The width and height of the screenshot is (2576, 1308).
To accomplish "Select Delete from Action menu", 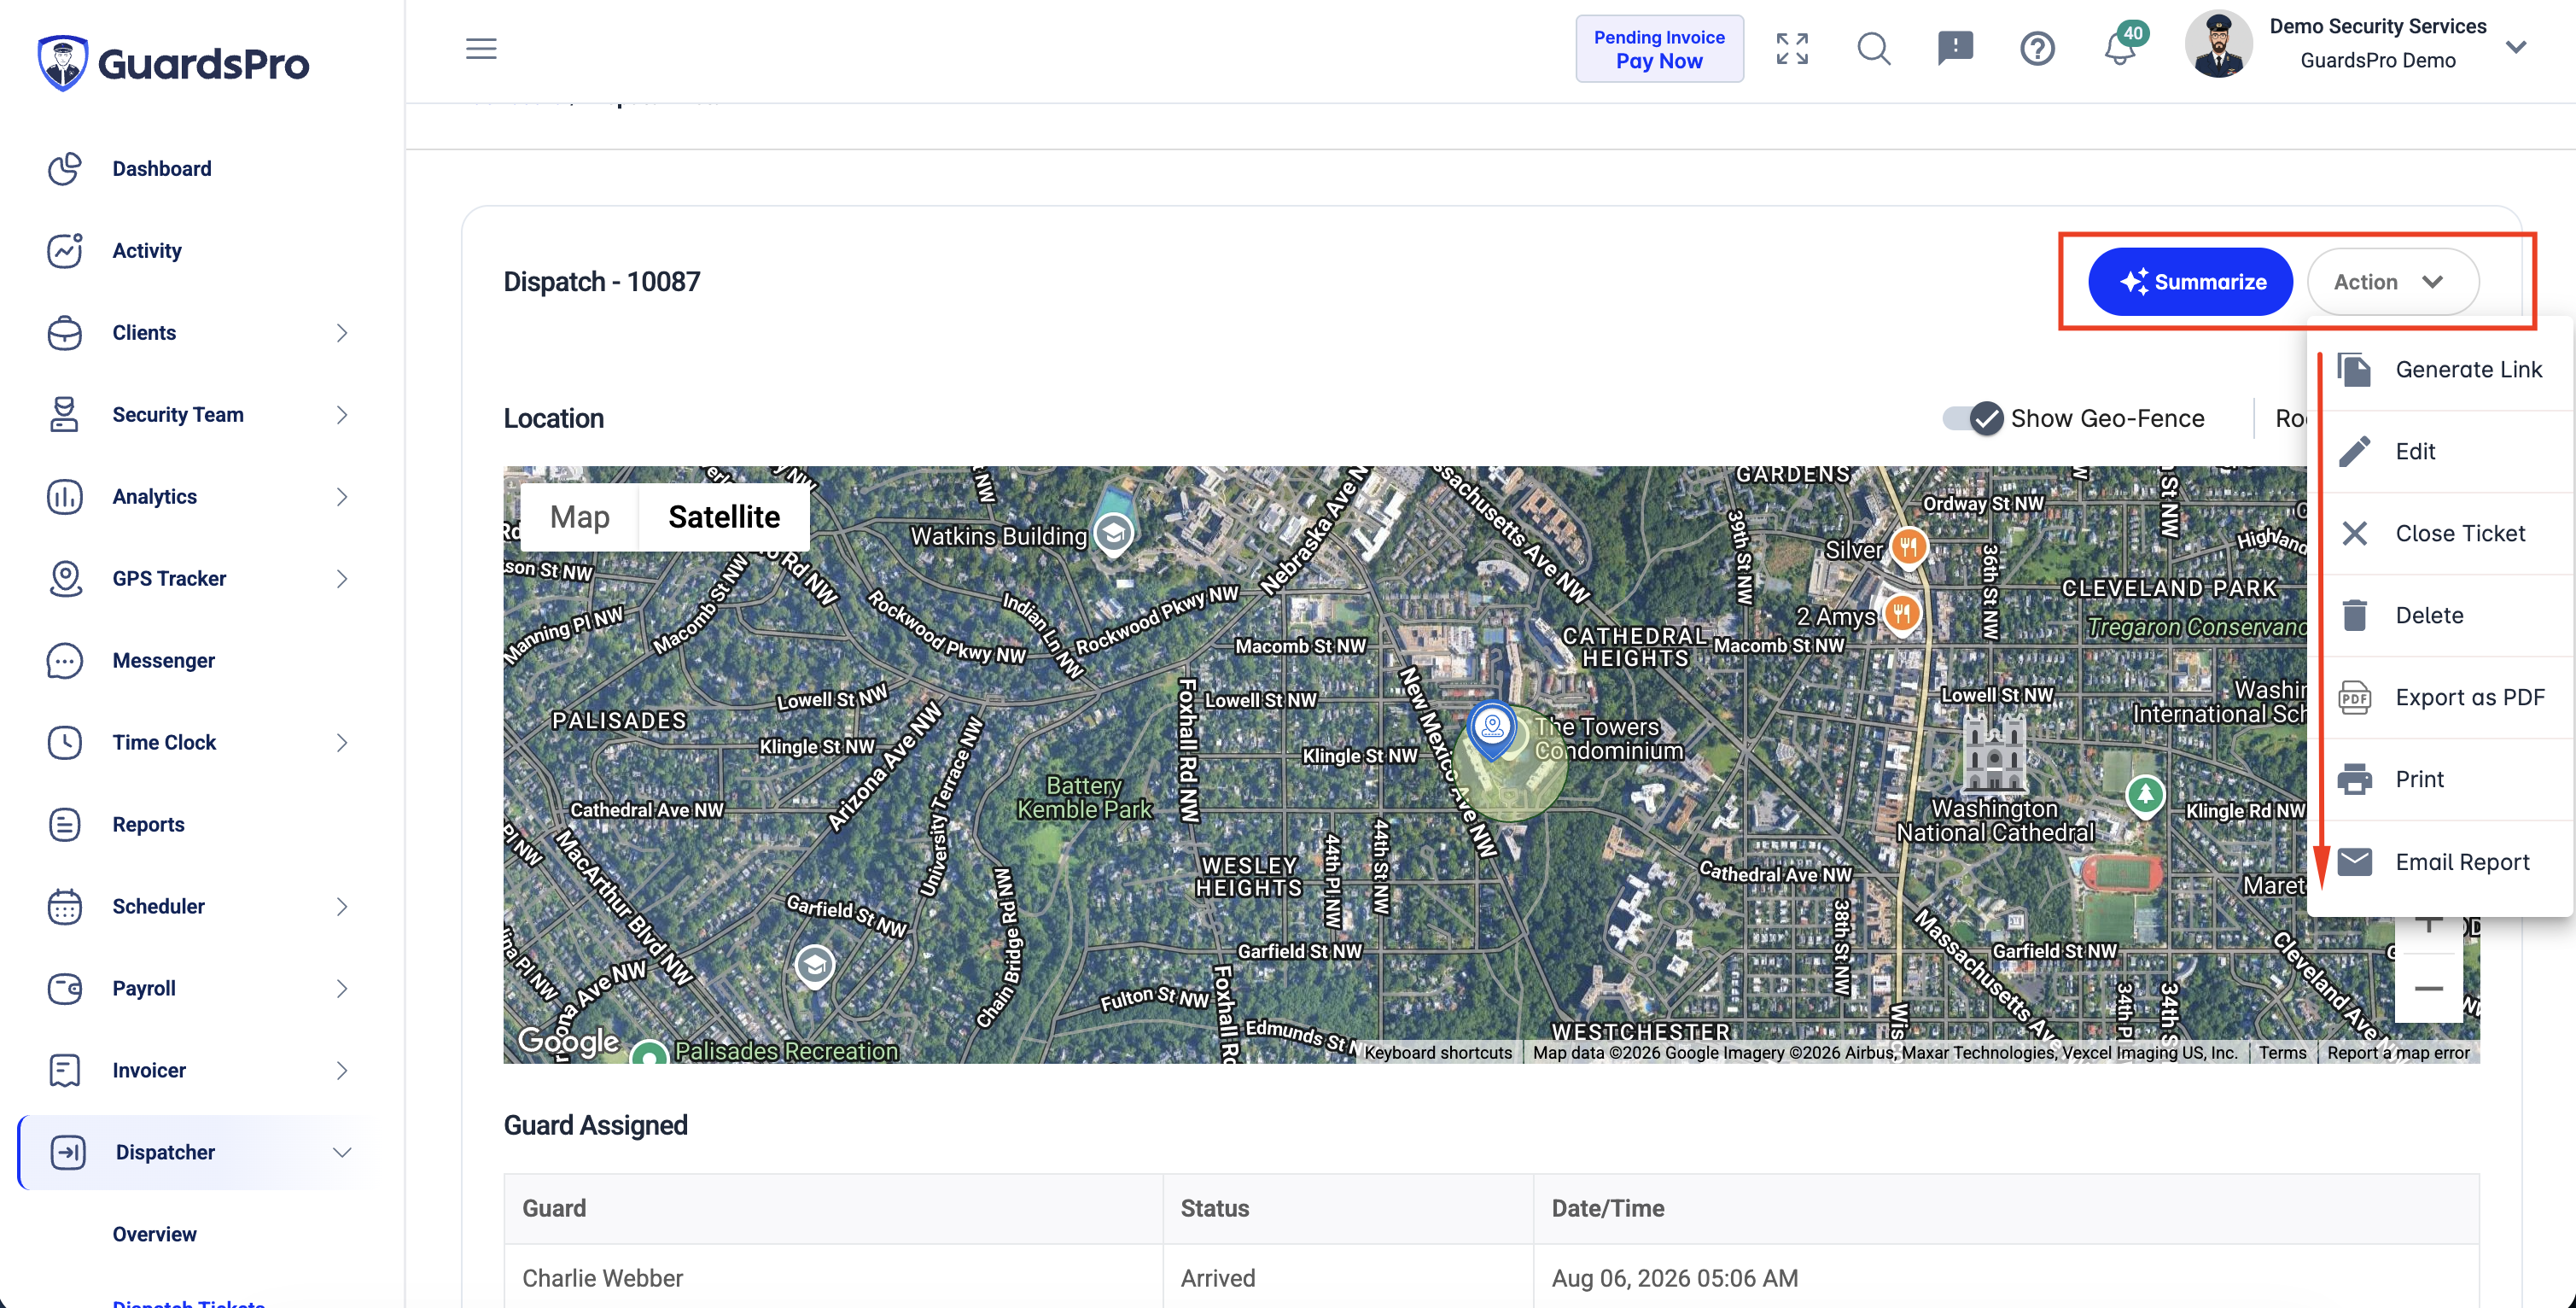I will (x=2440, y=615).
